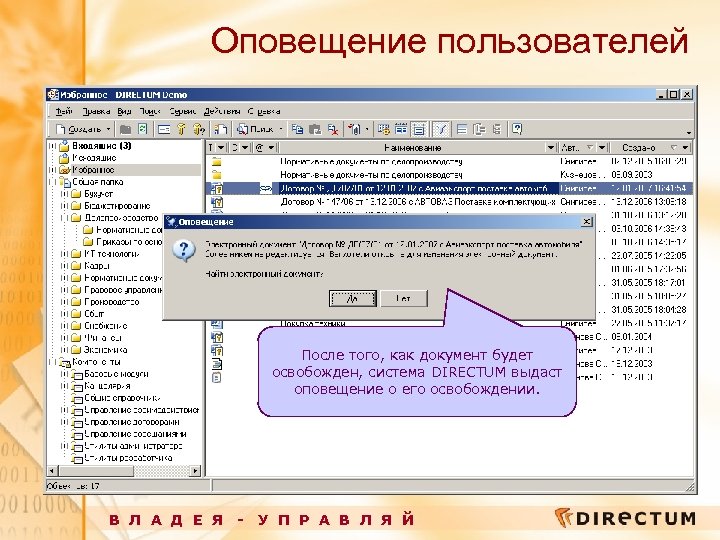Expand the Бухучет folder node

(x=65, y=194)
